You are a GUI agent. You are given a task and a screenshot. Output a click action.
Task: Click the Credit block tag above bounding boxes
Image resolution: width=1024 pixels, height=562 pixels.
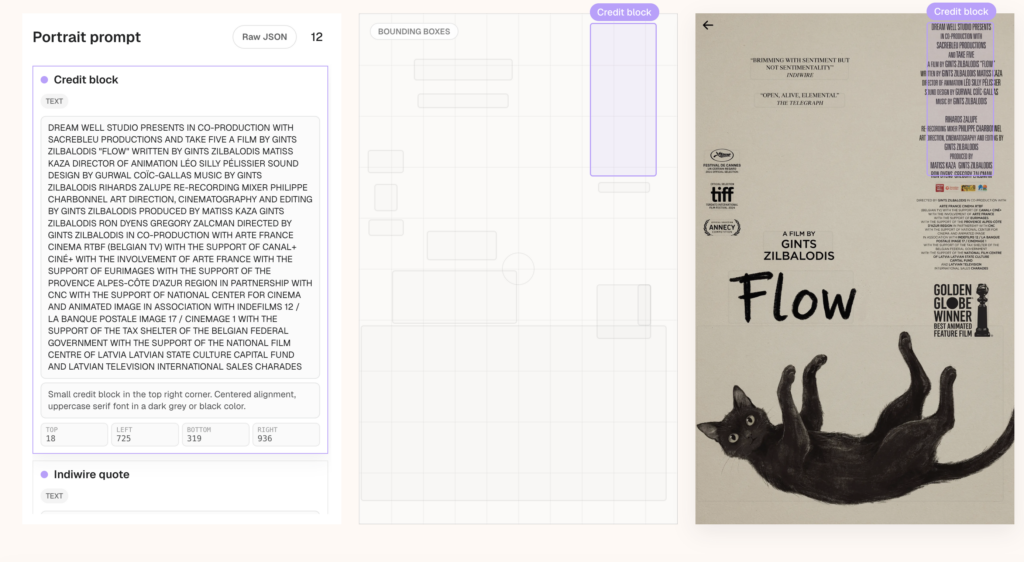pos(624,12)
